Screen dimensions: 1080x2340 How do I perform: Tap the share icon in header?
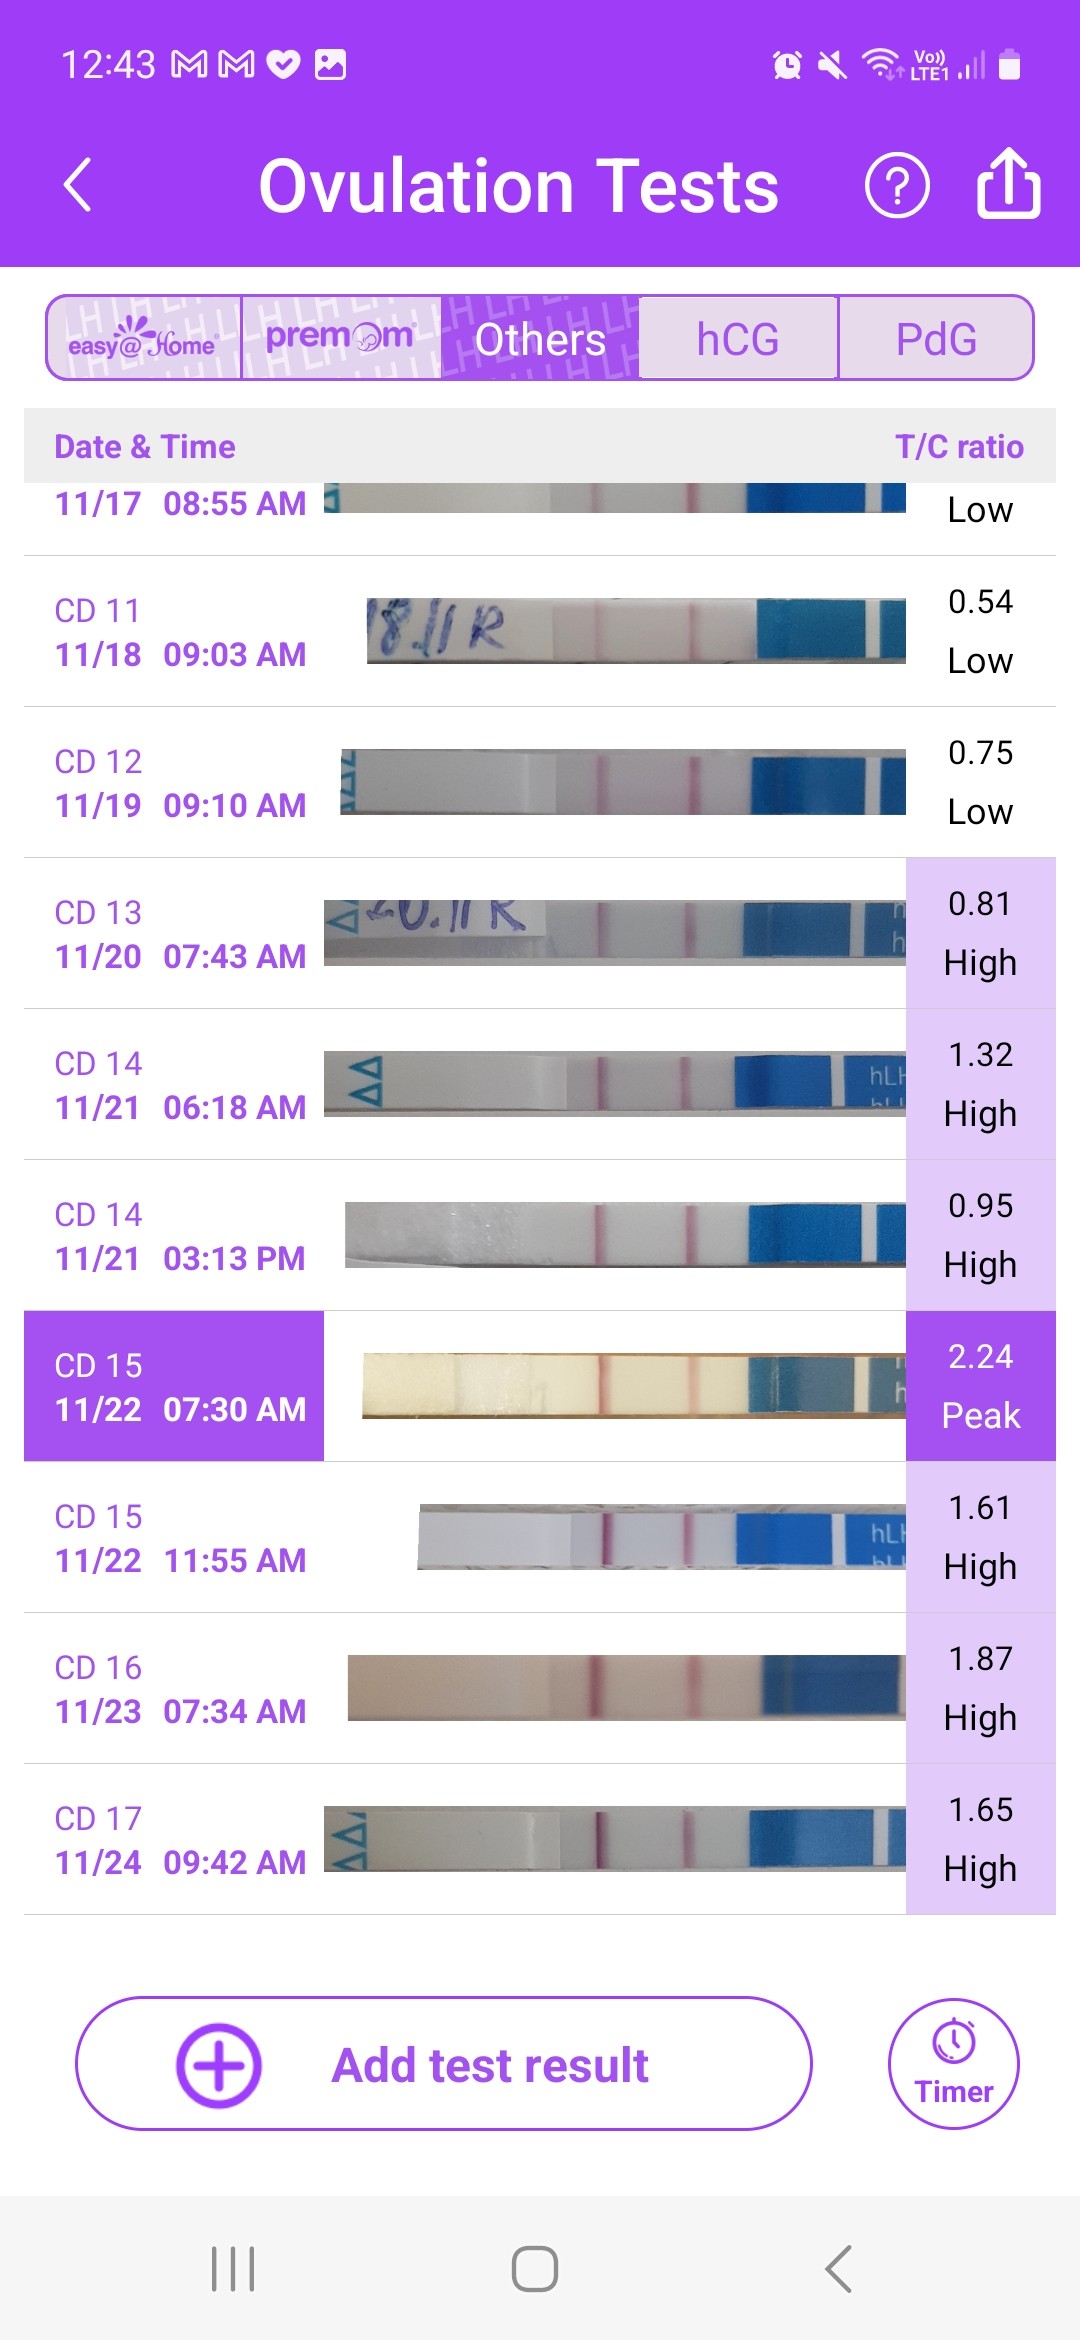pyautogui.click(x=1008, y=183)
